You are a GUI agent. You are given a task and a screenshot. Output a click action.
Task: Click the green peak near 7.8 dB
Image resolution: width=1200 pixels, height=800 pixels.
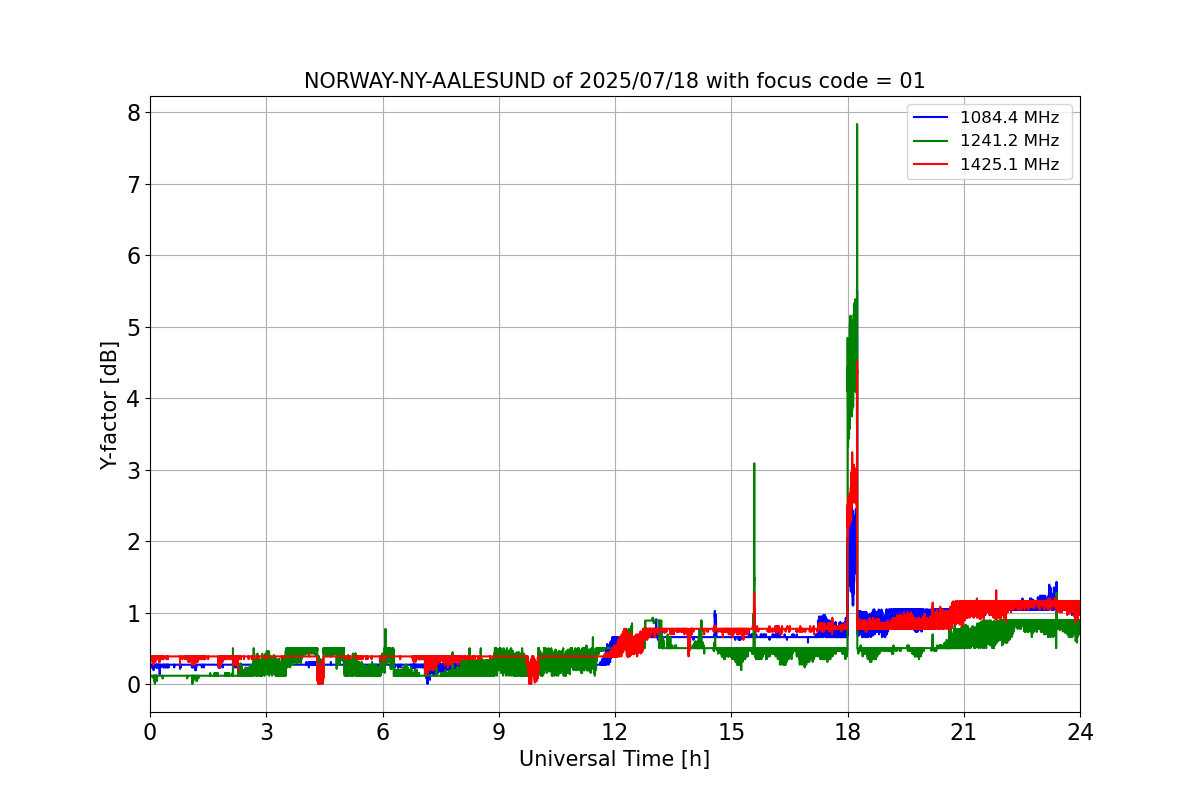(x=857, y=125)
